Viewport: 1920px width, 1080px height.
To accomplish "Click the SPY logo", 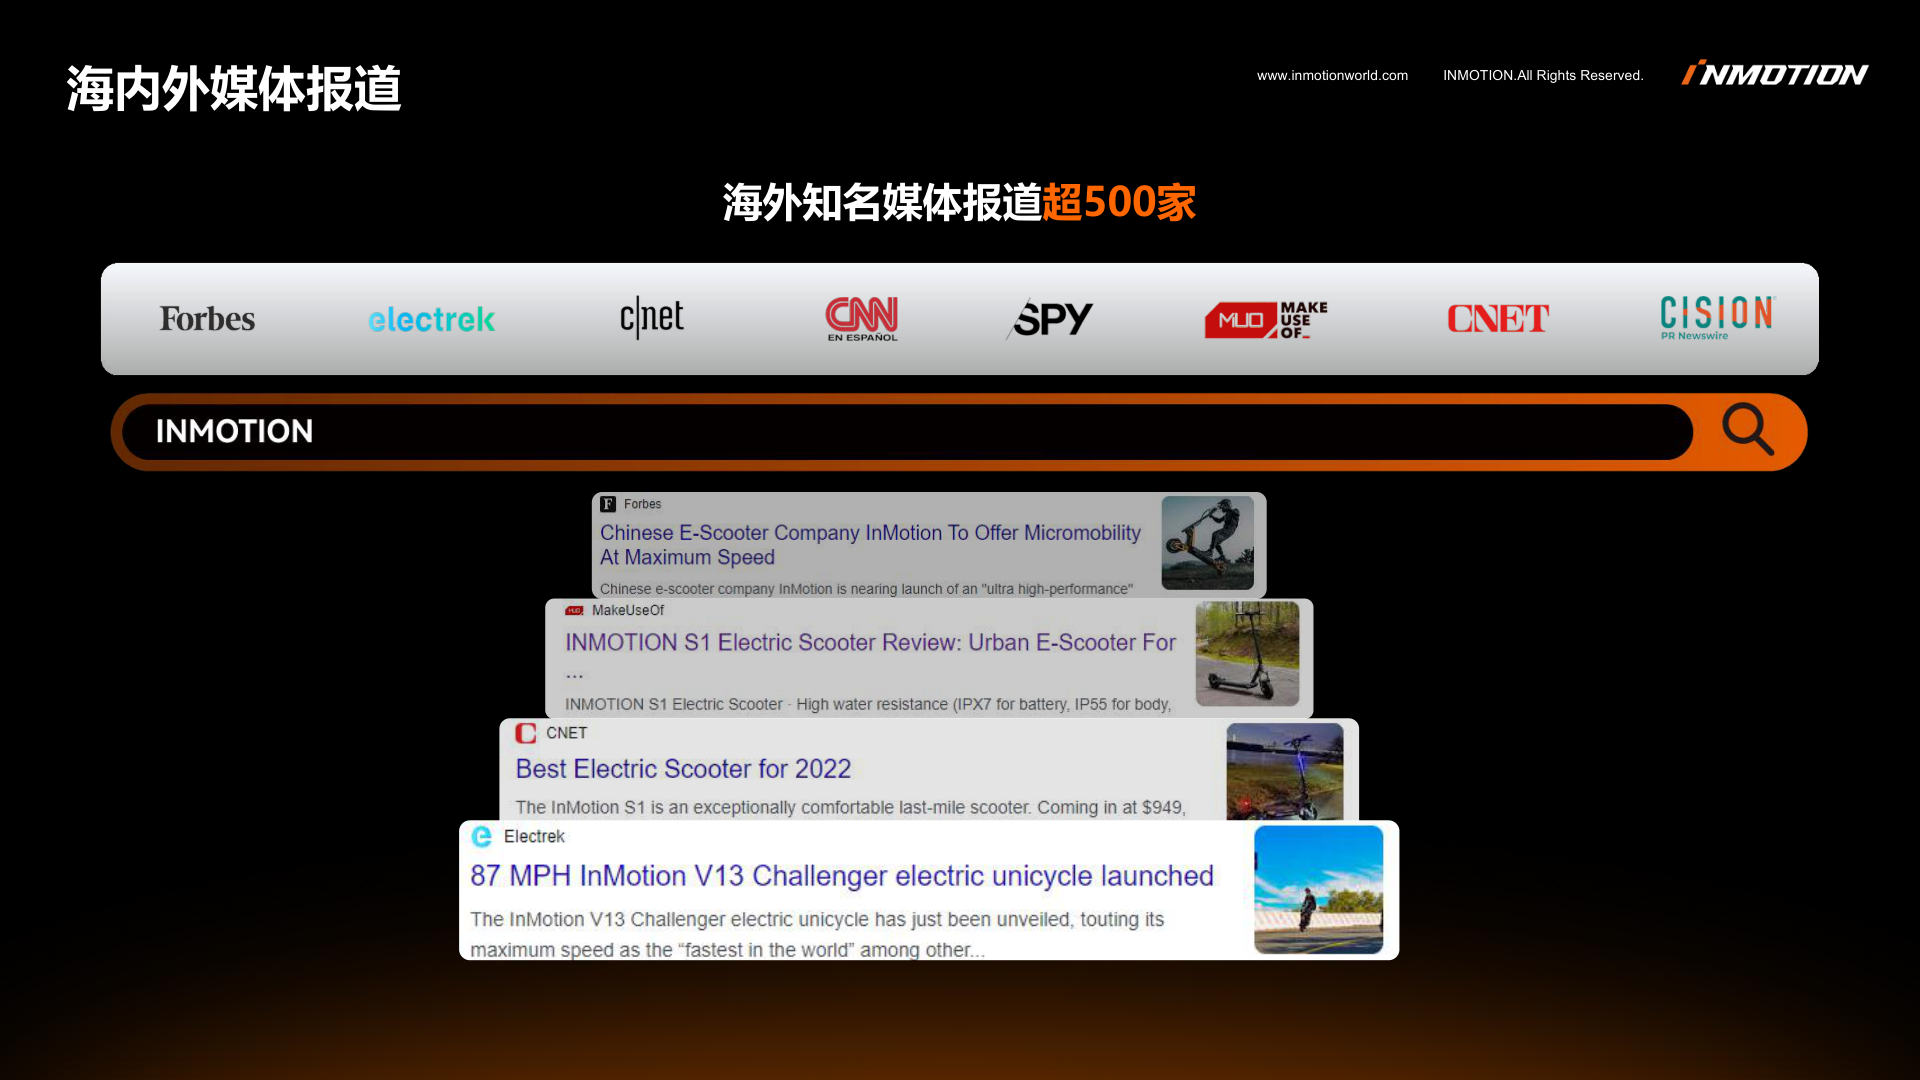I will click(x=1050, y=319).
